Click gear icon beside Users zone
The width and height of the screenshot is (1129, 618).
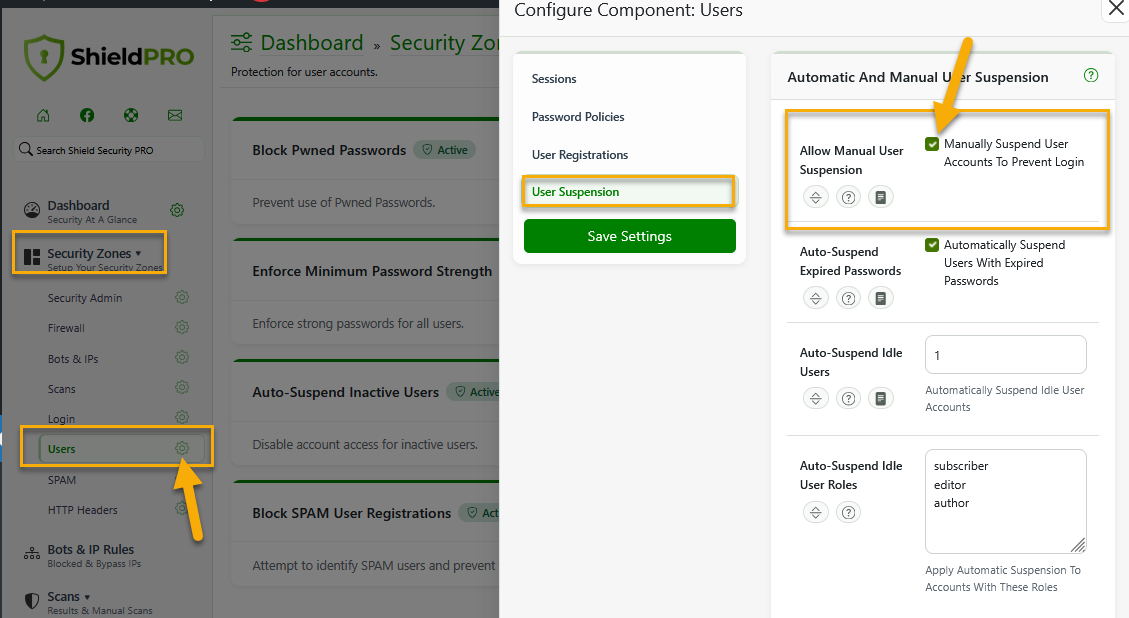click(182, 449)
